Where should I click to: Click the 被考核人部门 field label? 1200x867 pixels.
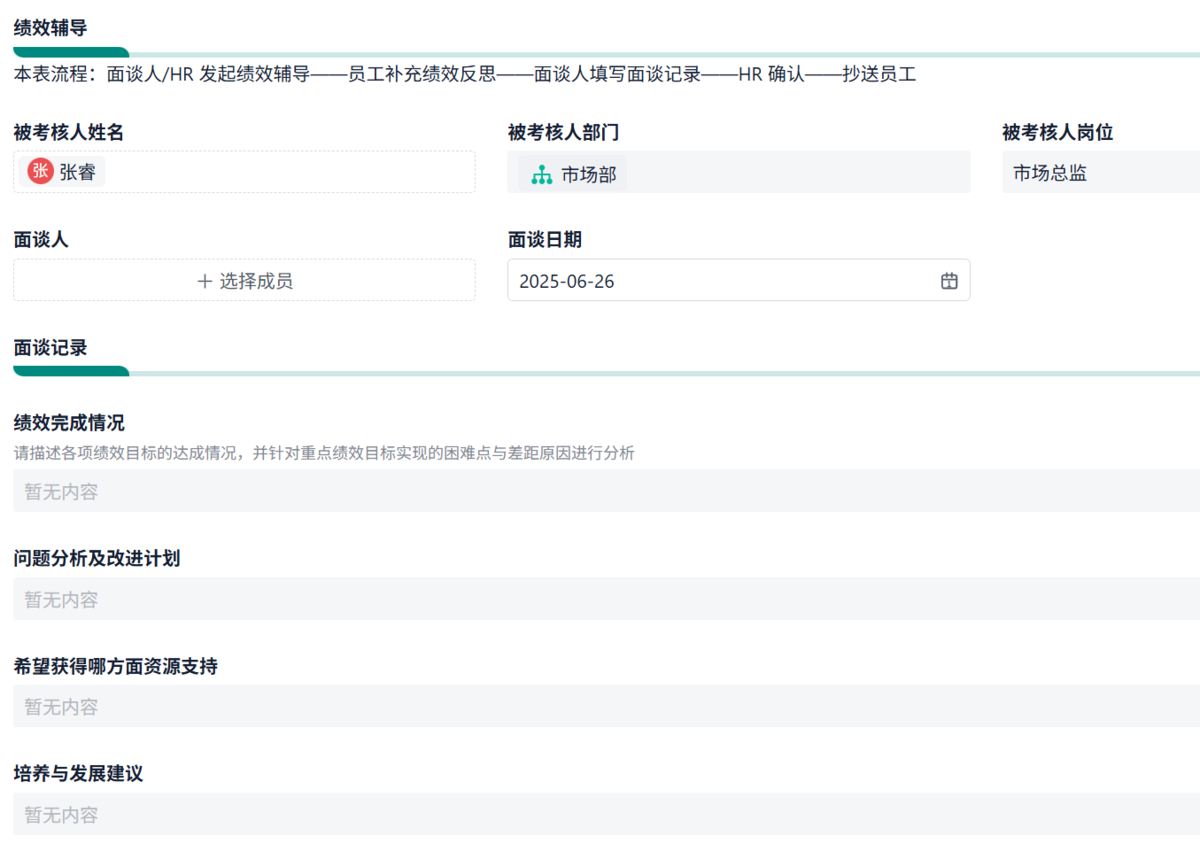click(x=563, y=132)
